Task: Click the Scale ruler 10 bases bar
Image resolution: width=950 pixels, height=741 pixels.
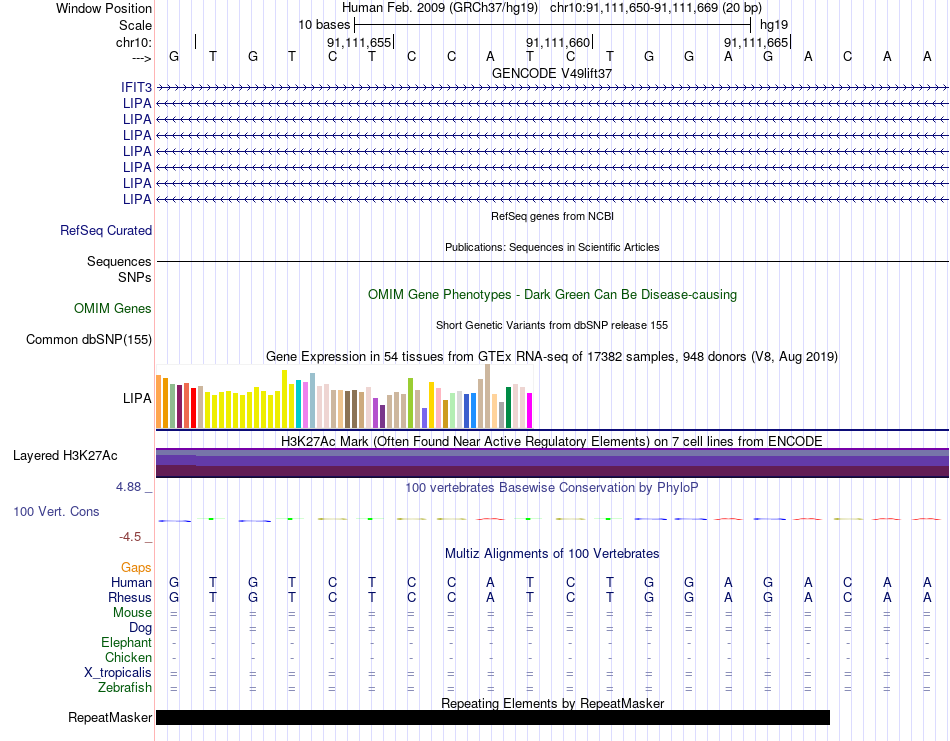Action: click(x=553, y=25)
